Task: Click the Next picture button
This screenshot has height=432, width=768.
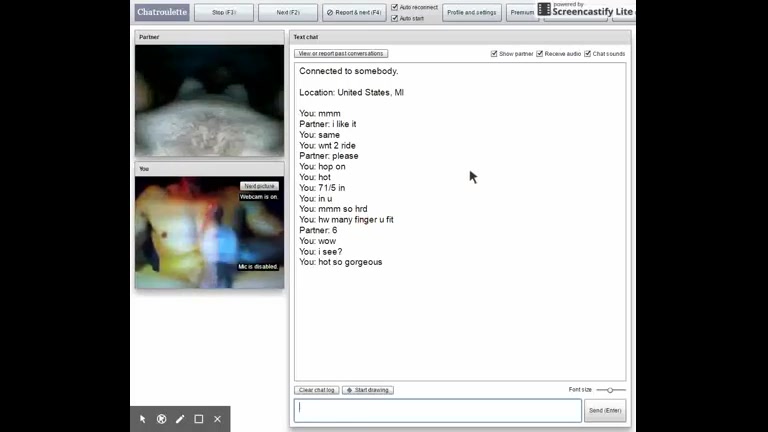Action: pyautogui.click(x=259, y=186)
